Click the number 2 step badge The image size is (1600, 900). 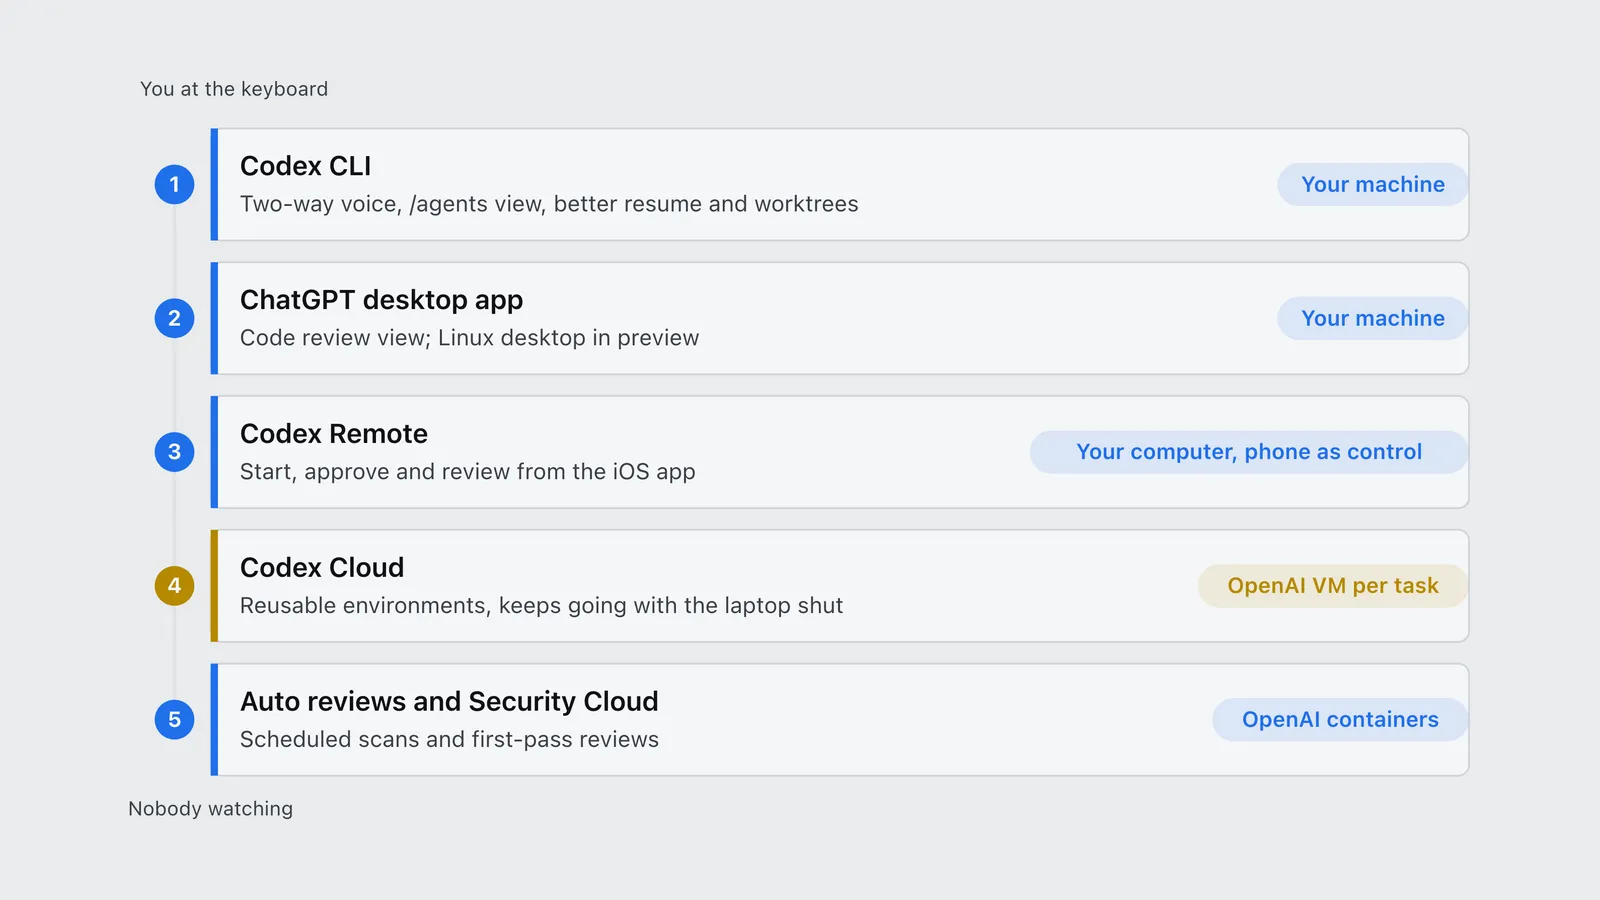[174, 318]
